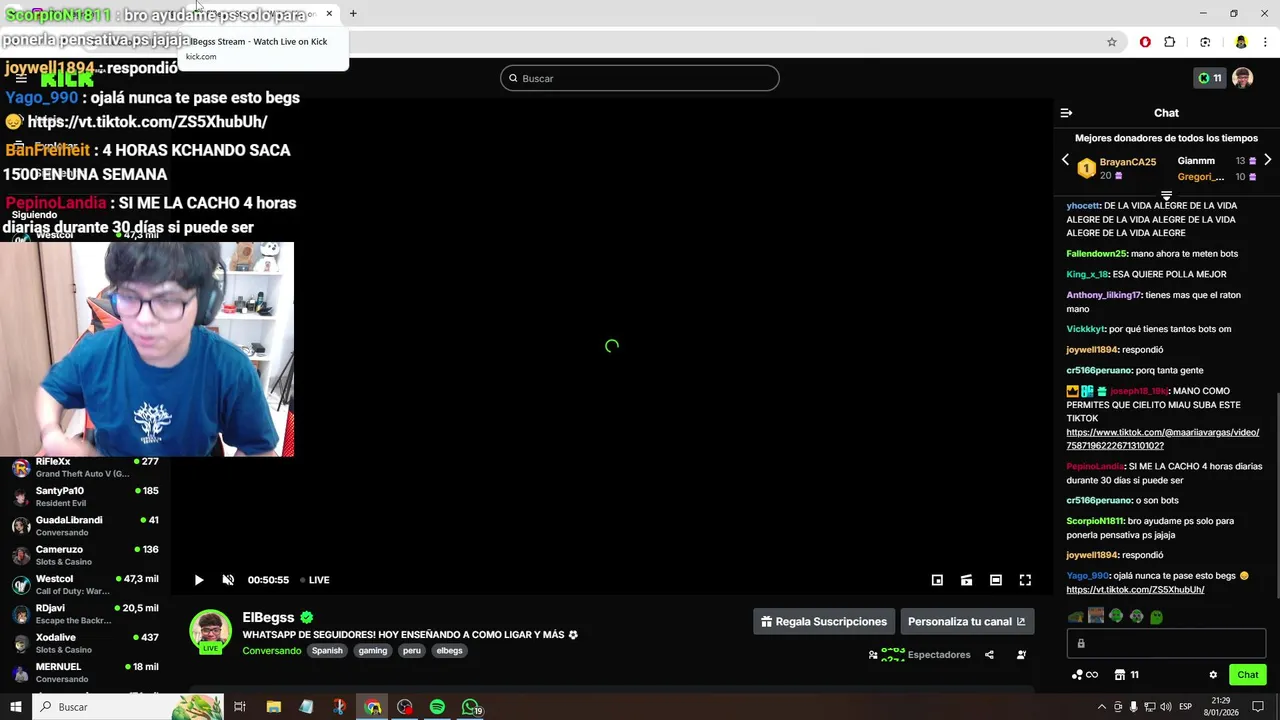This screenshot has height=720, width=1280.
Task: Open File Explorer from taskbar
Action: (273, 707)
